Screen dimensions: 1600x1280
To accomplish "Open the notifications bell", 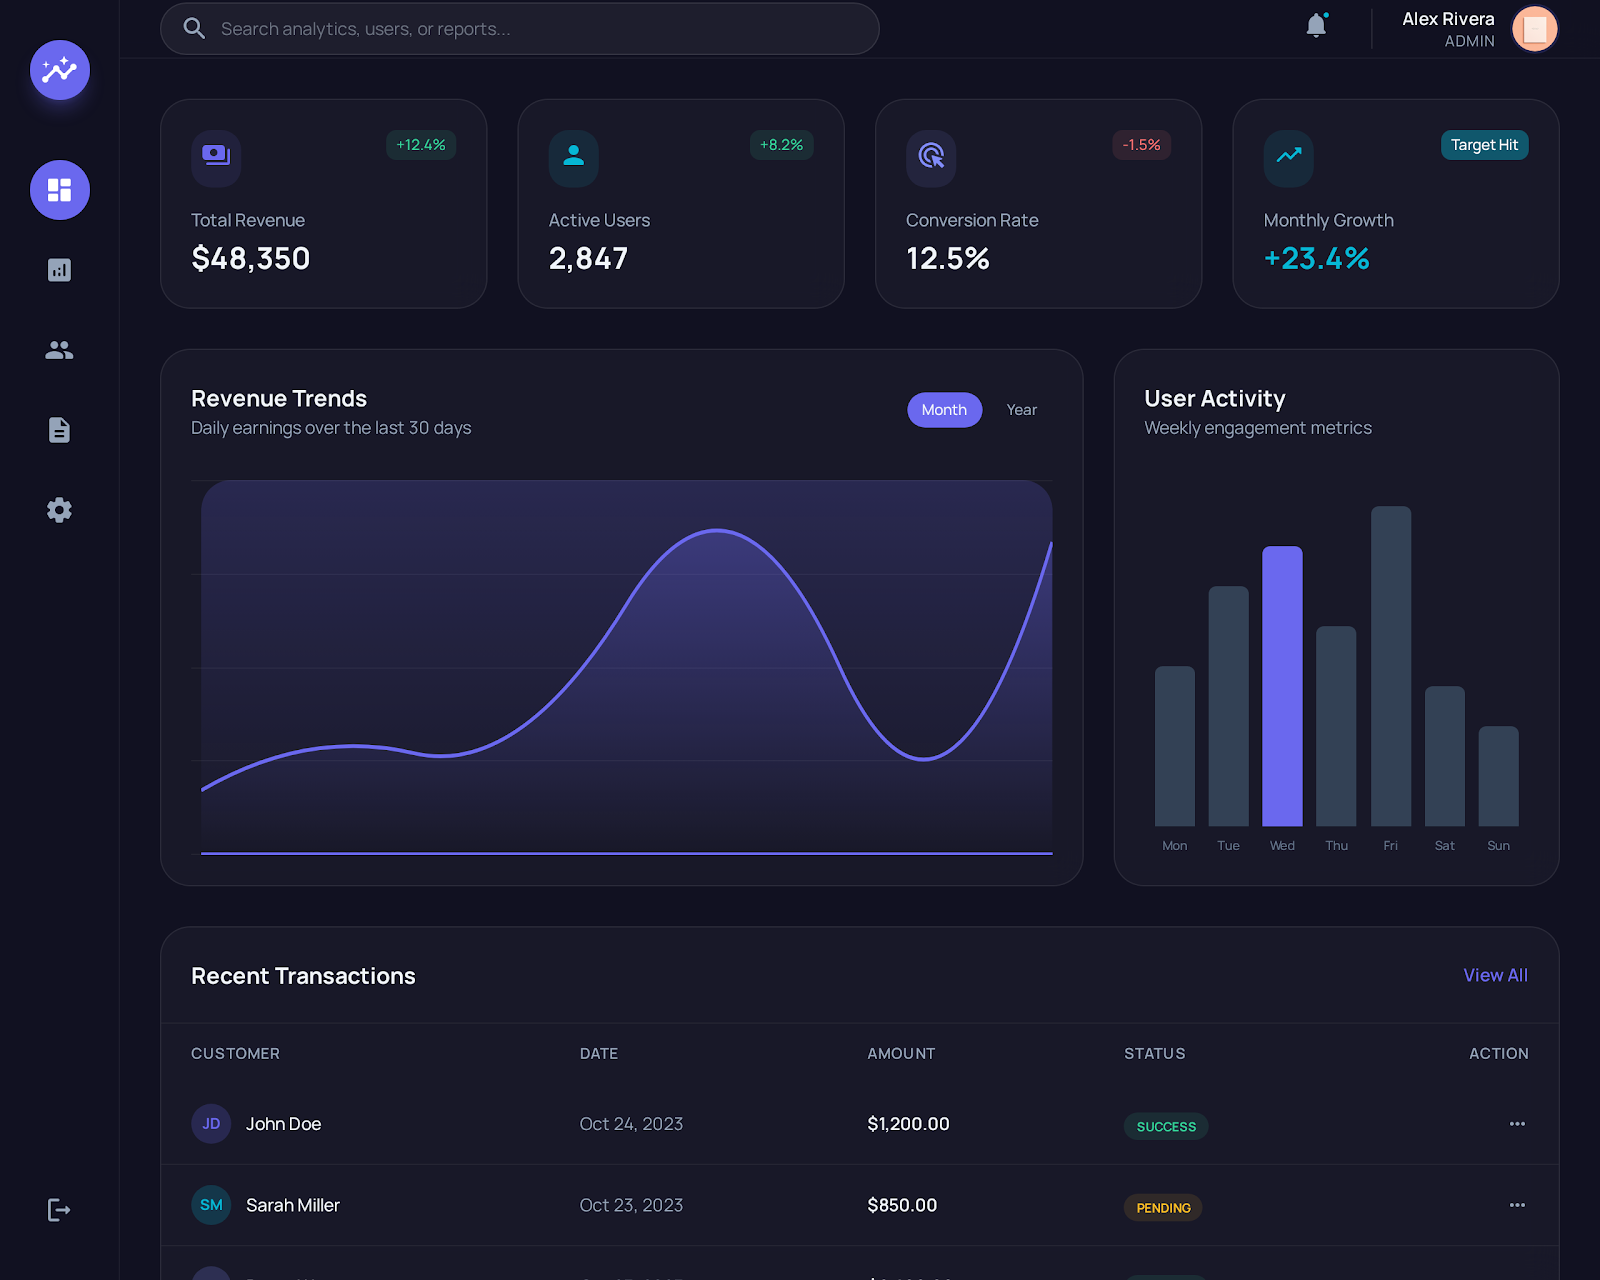I will coord(1315,26).
